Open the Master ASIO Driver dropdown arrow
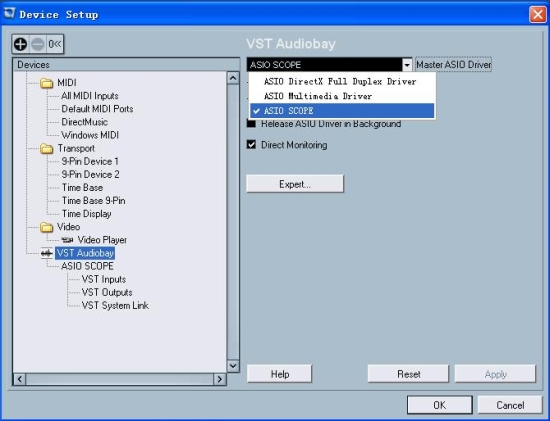The width and height of the screenshot is (550, 421). (x=407, y=65)
